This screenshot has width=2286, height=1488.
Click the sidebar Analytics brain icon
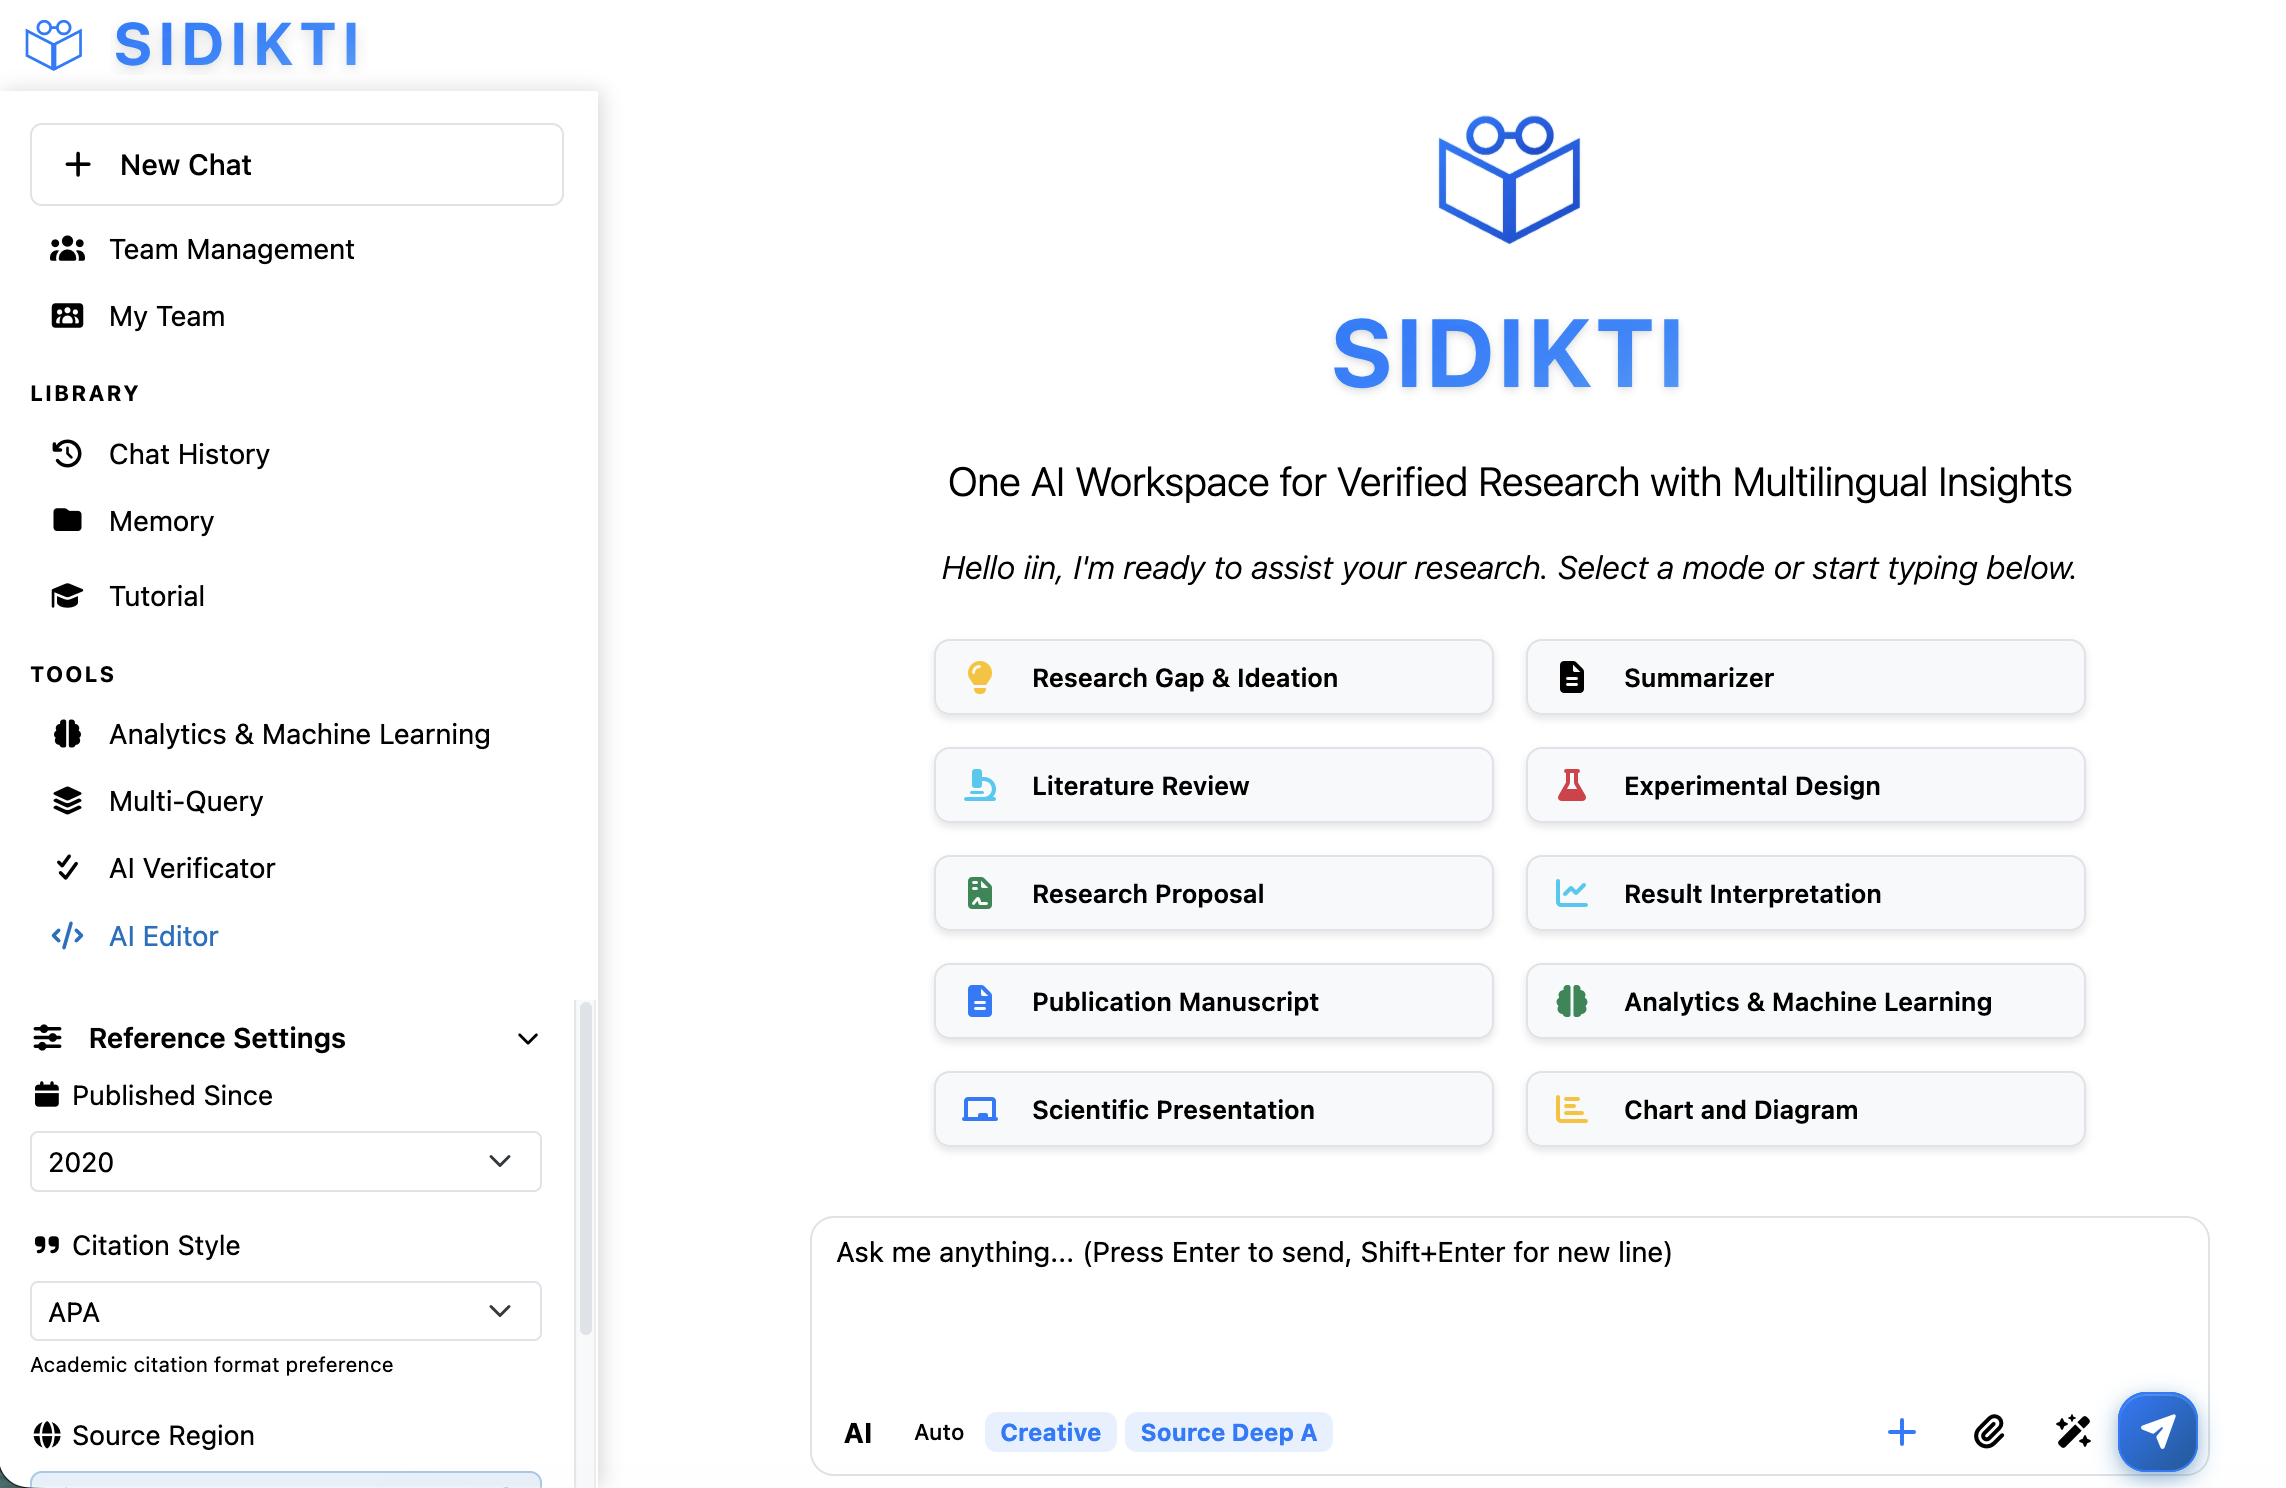67,734
